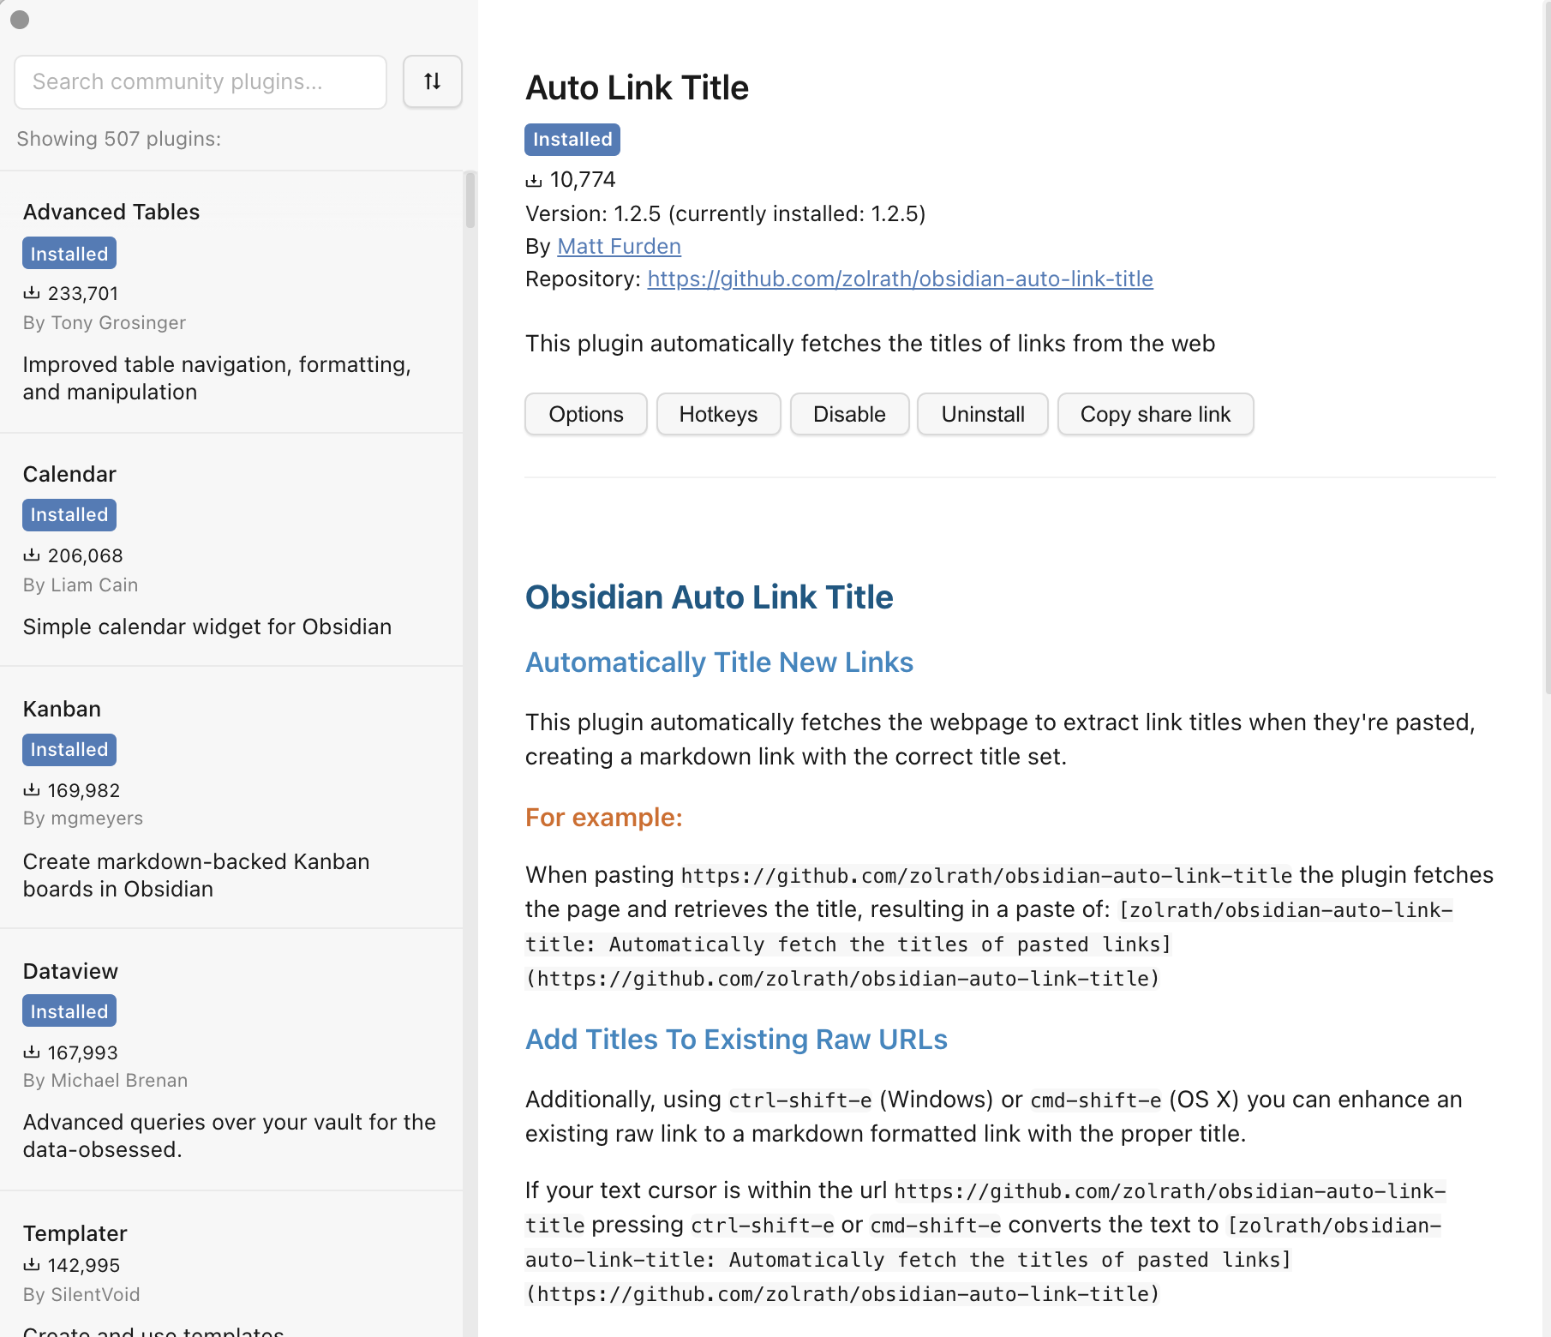Select the Dataview plugin in the list

click(70, 971)
